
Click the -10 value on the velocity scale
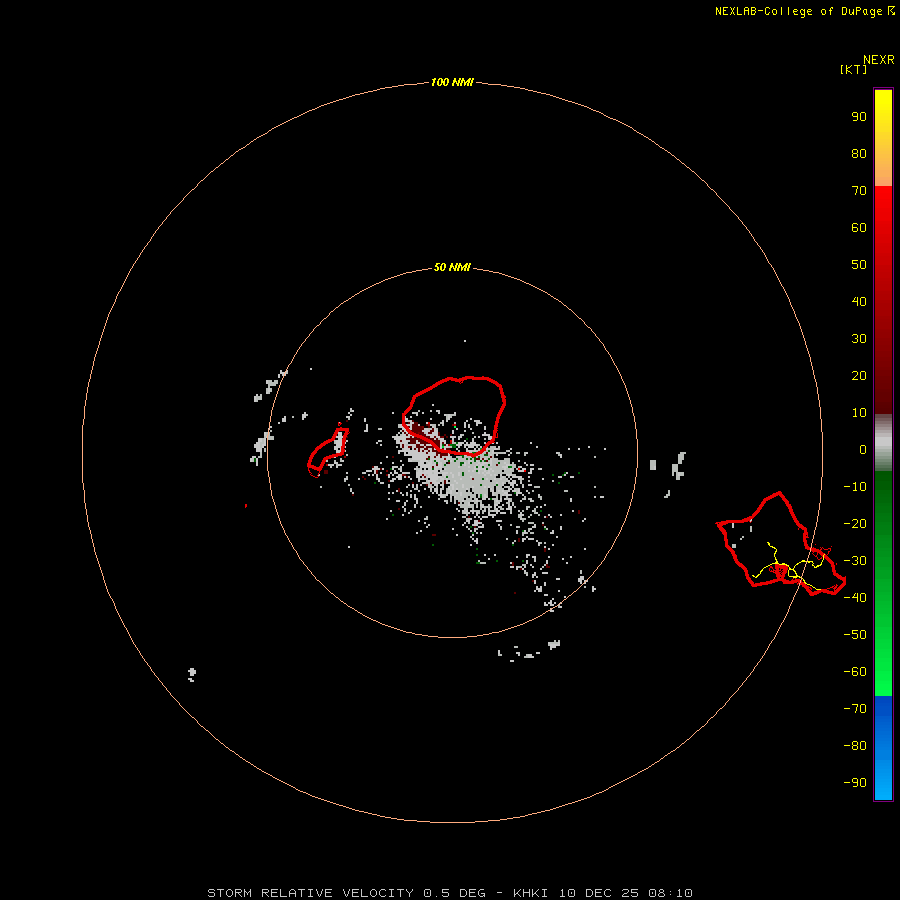pyautogui.click(x=855, y=487)
